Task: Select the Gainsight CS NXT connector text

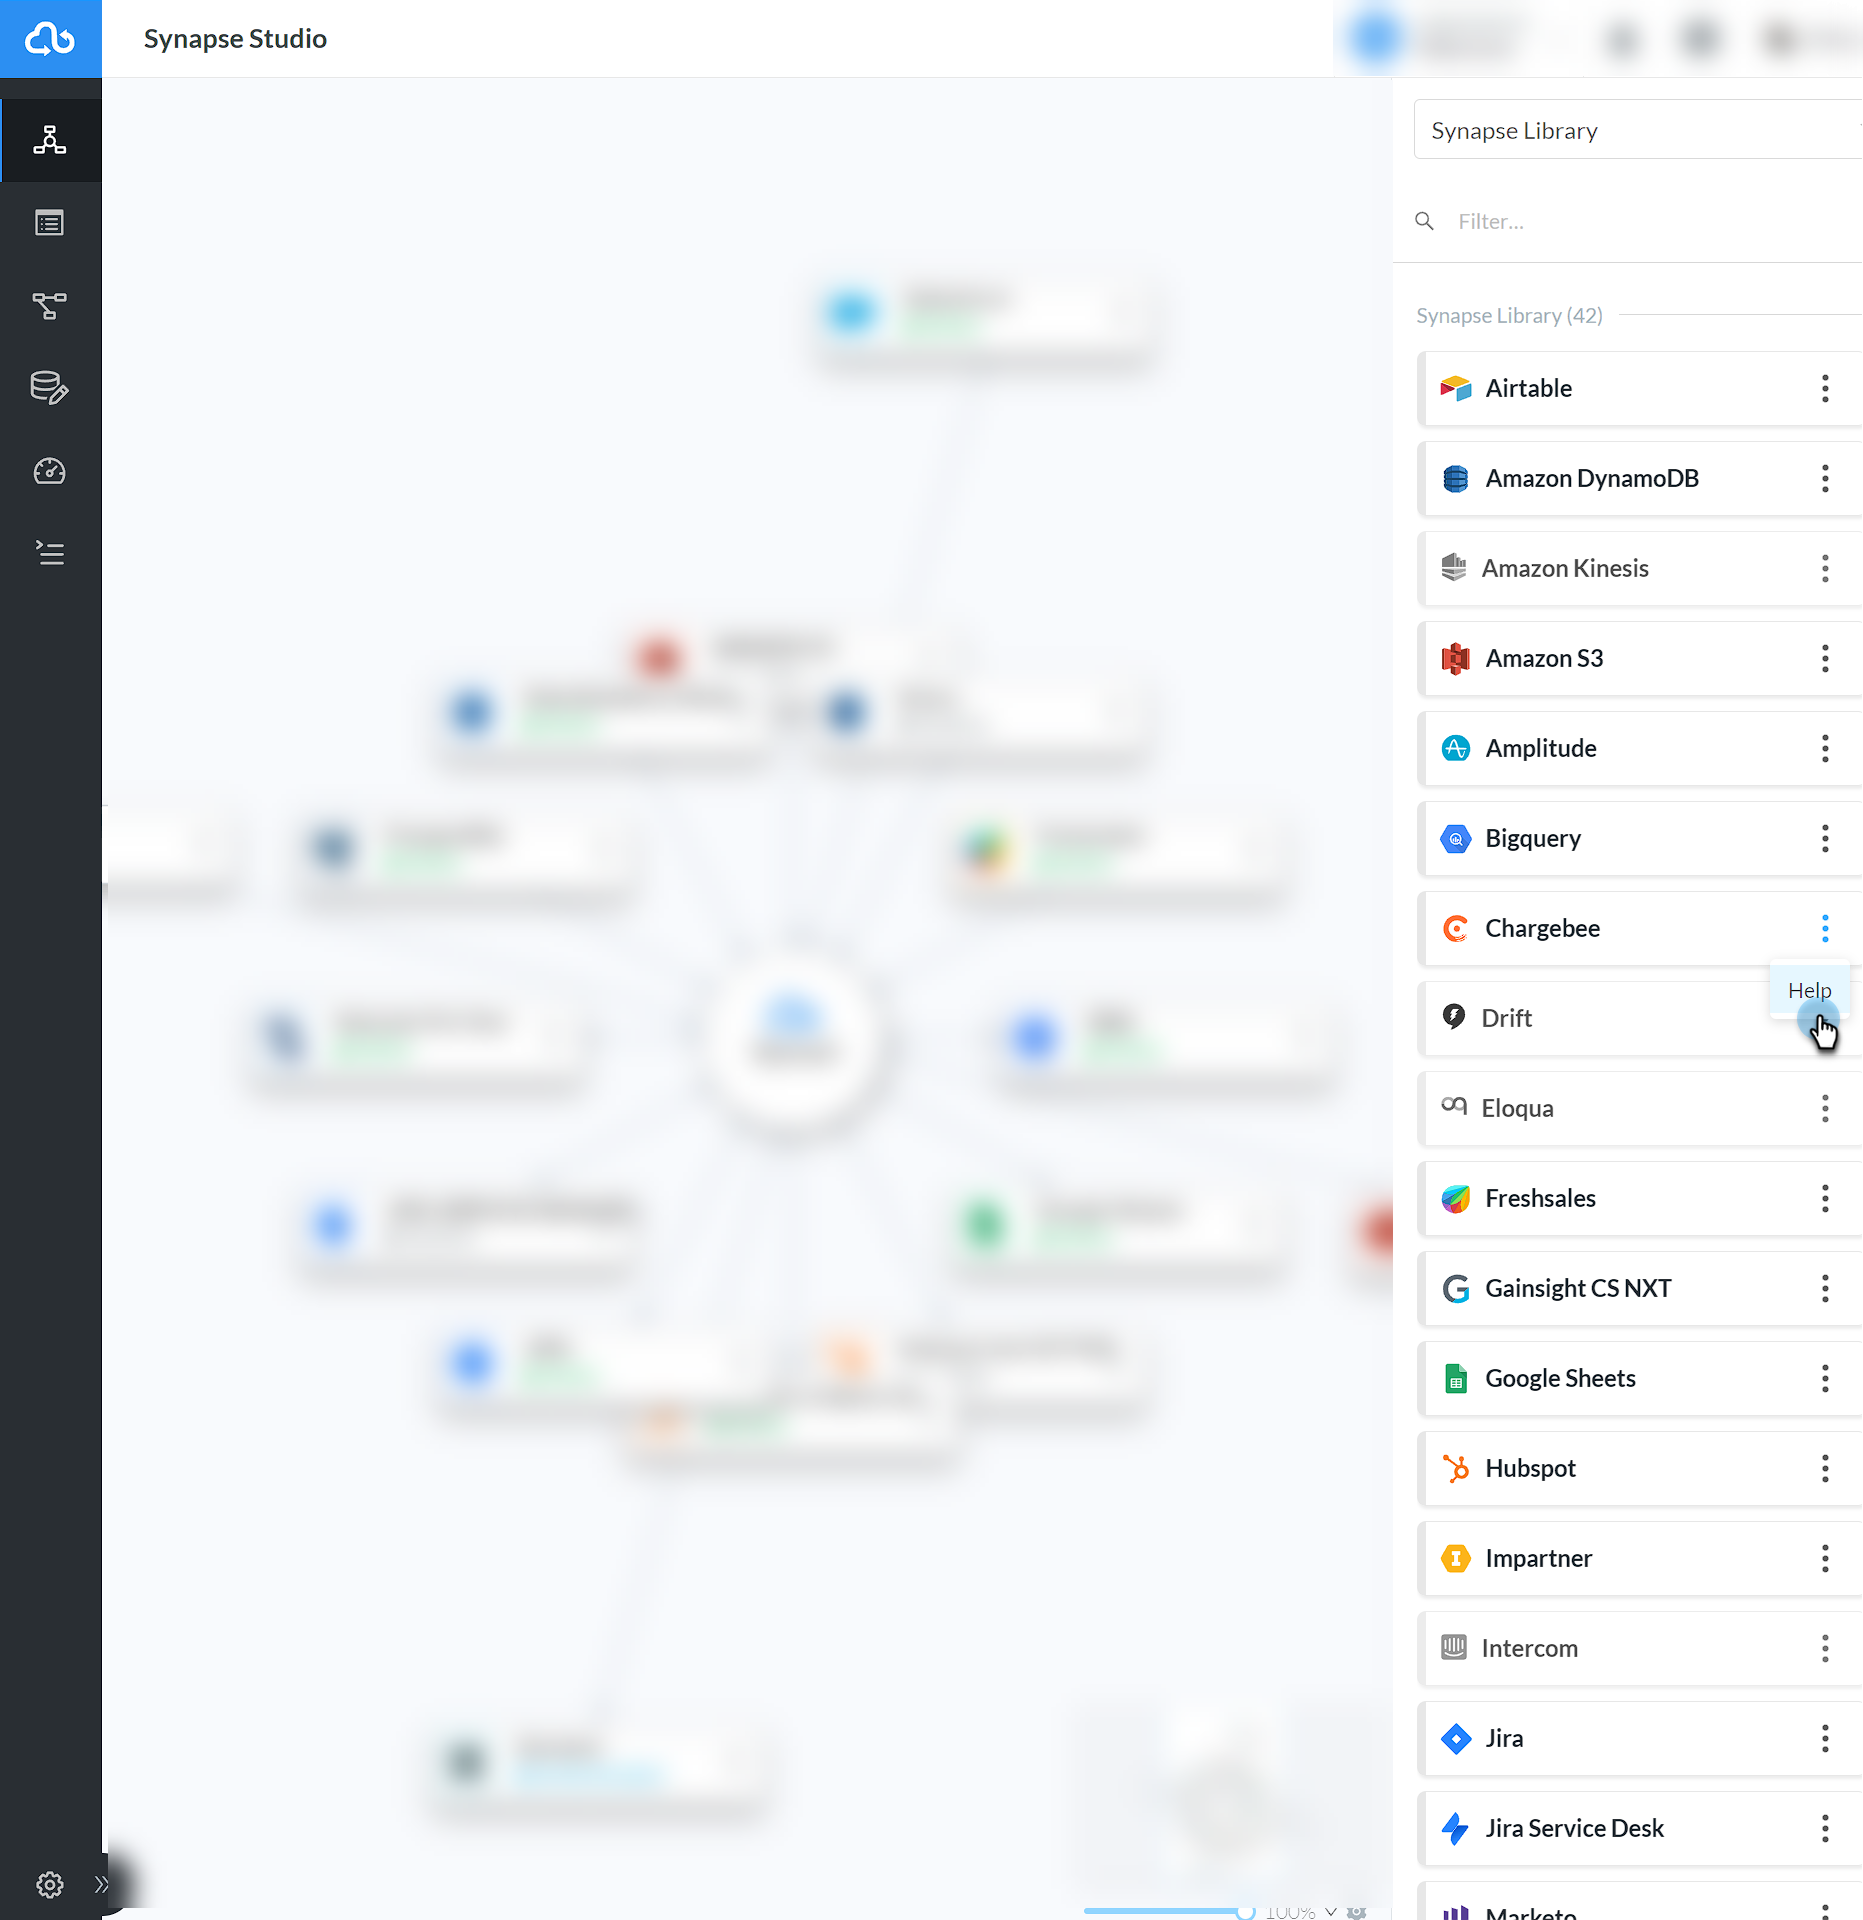Action: coord(1578,1288)
